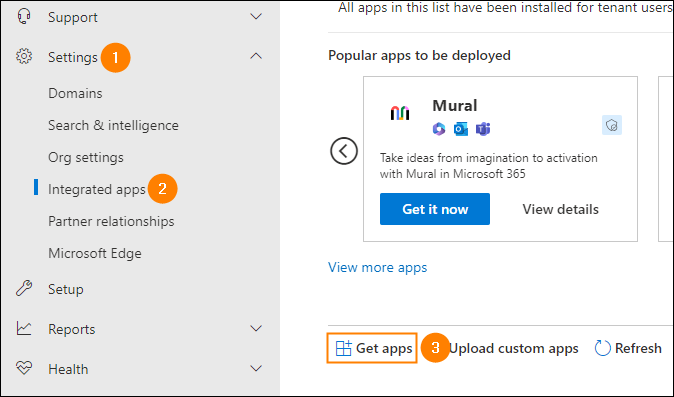Click the certification shield badge on Mural card
Screen dimensions: 674x397
click(612, 125)
